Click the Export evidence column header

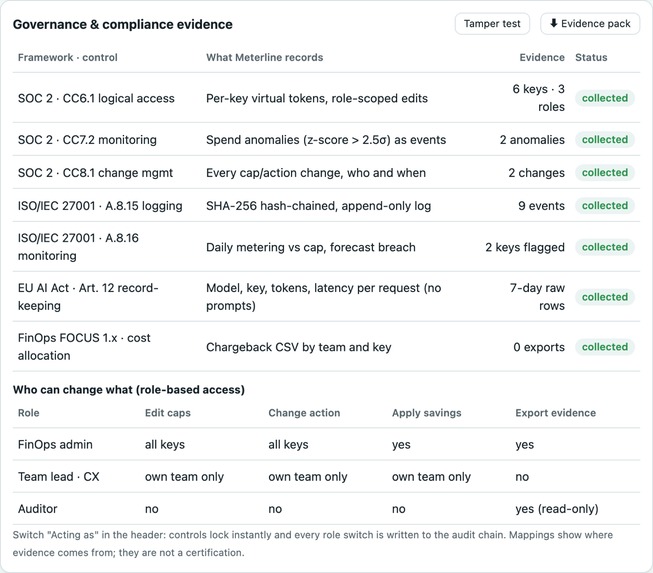556,413
